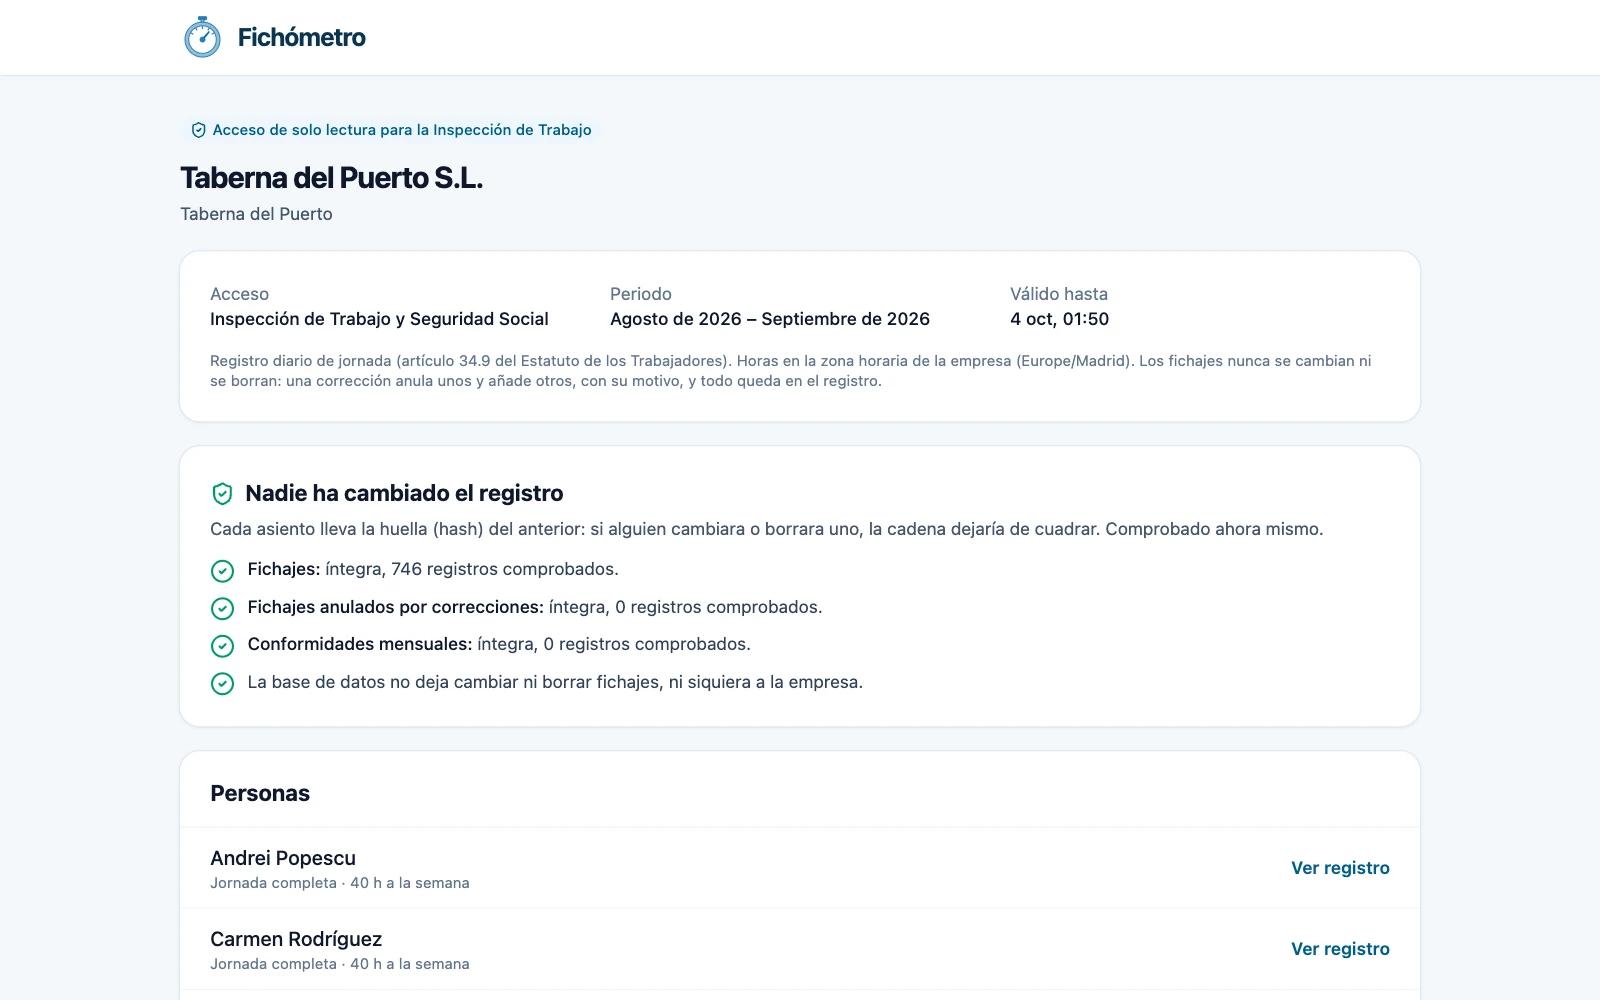1600x1000 pixels.
Task: Select the name Carmen Rodríguez
Action: (x=296, y=939)
